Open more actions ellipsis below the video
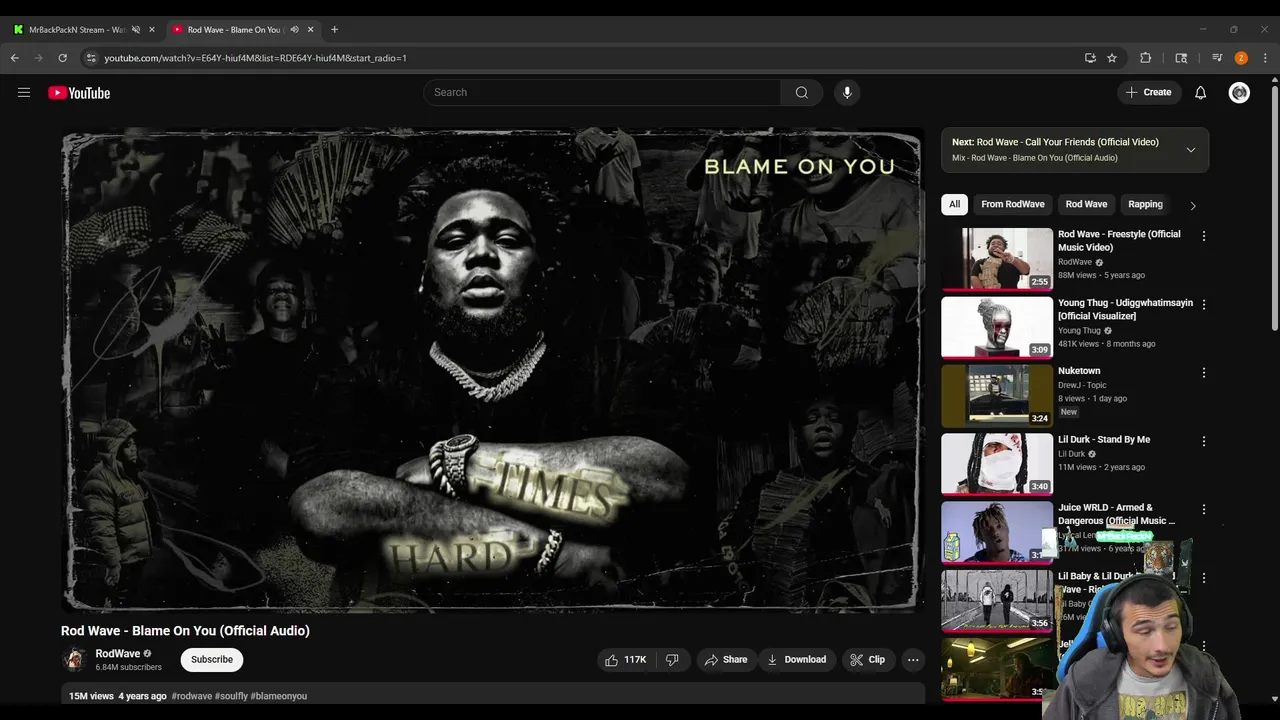The width and height of the screenshot is (1280, 720). [912, 660]
